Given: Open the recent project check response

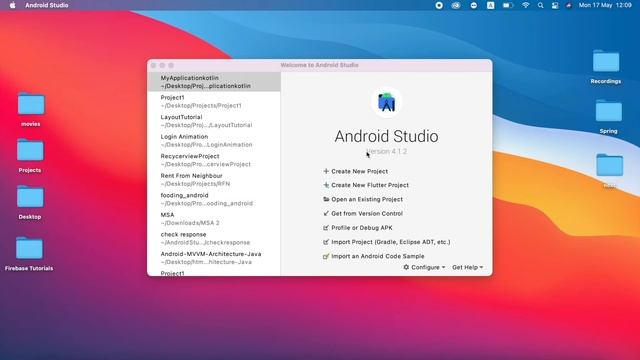Looking at the screenshot, I should (x=214, y=239).
